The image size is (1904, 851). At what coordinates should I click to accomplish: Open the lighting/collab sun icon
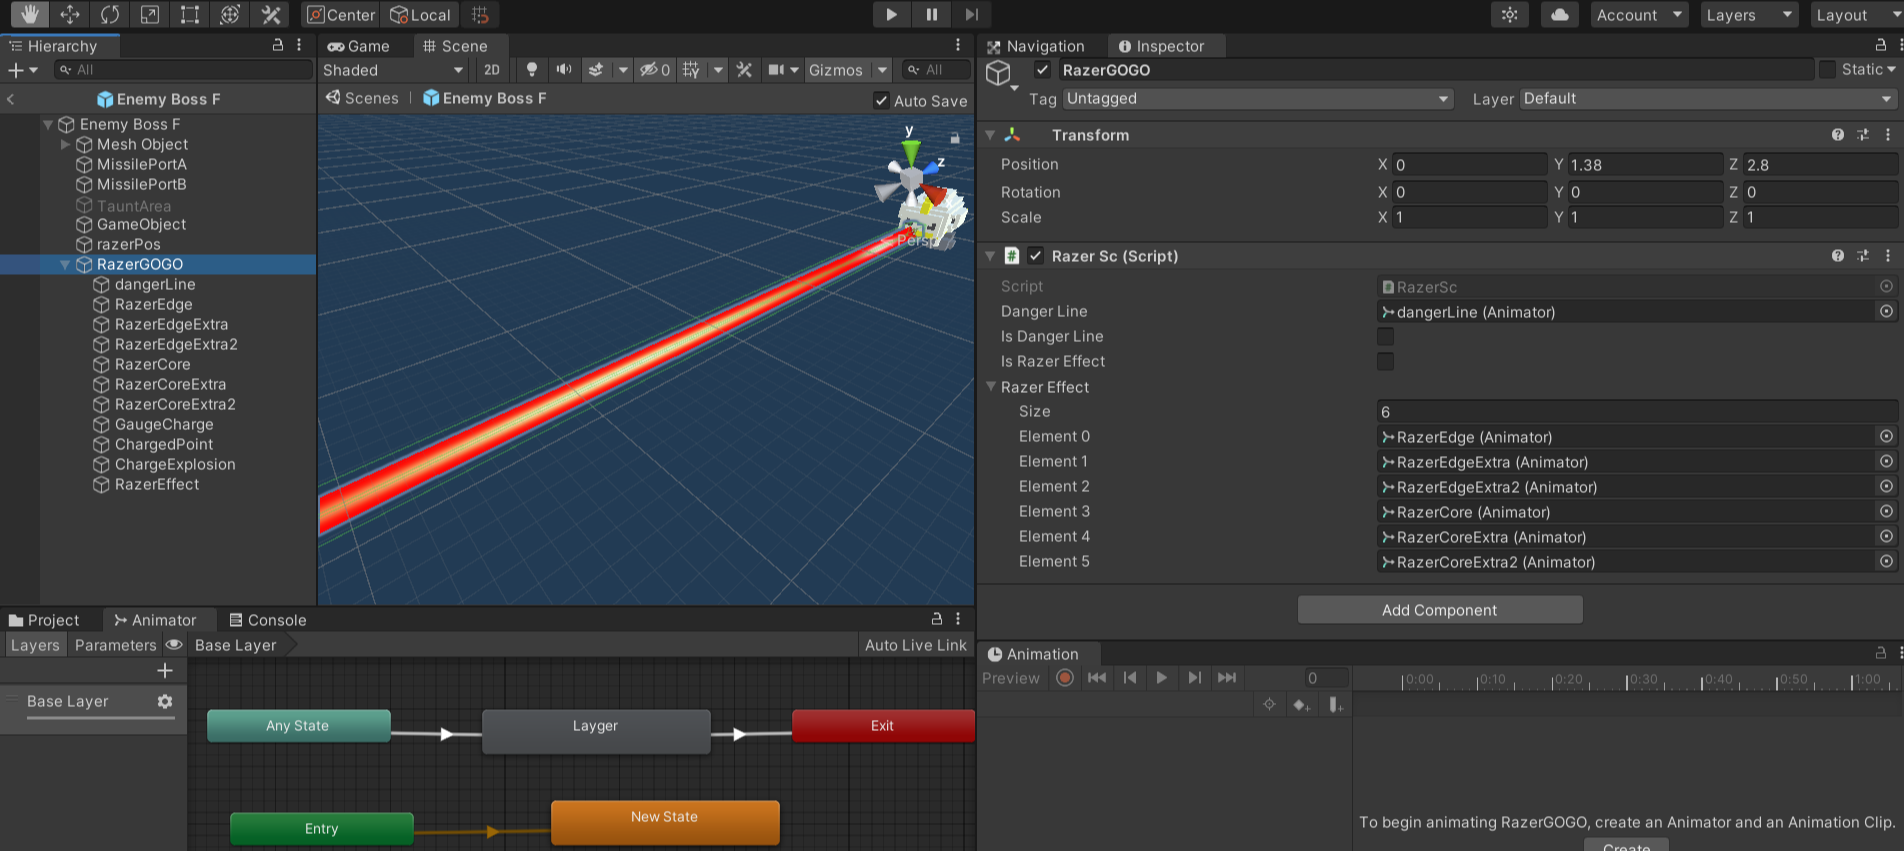pos(1510,14)
